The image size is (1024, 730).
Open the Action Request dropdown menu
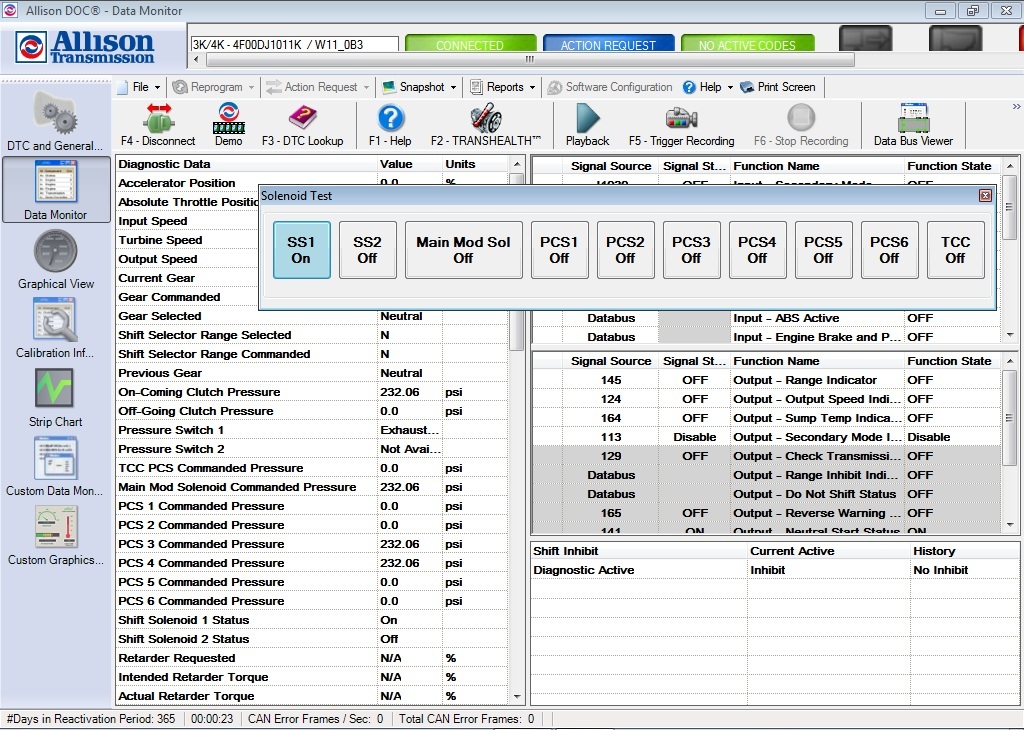click(317, 87)
